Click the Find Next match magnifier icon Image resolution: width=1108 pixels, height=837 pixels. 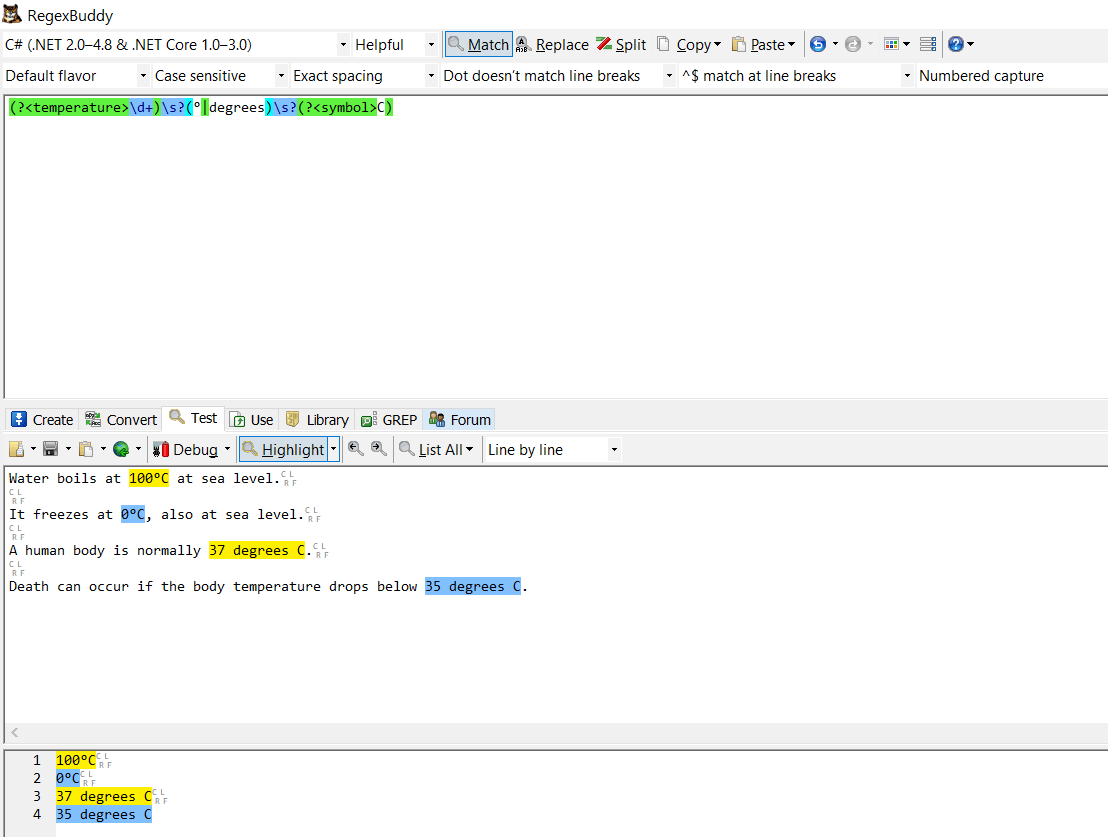coord(378,449)
